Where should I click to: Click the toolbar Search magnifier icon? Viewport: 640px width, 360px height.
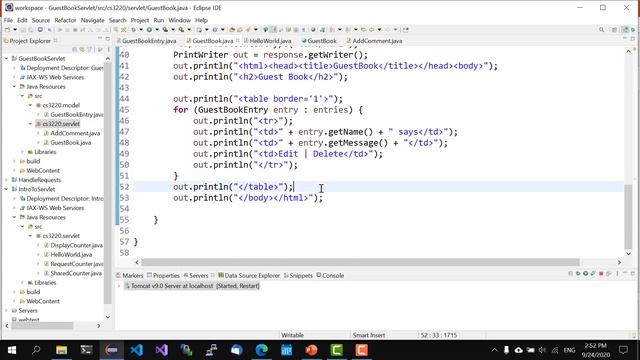pyautogui.click(x=601, y=30)
